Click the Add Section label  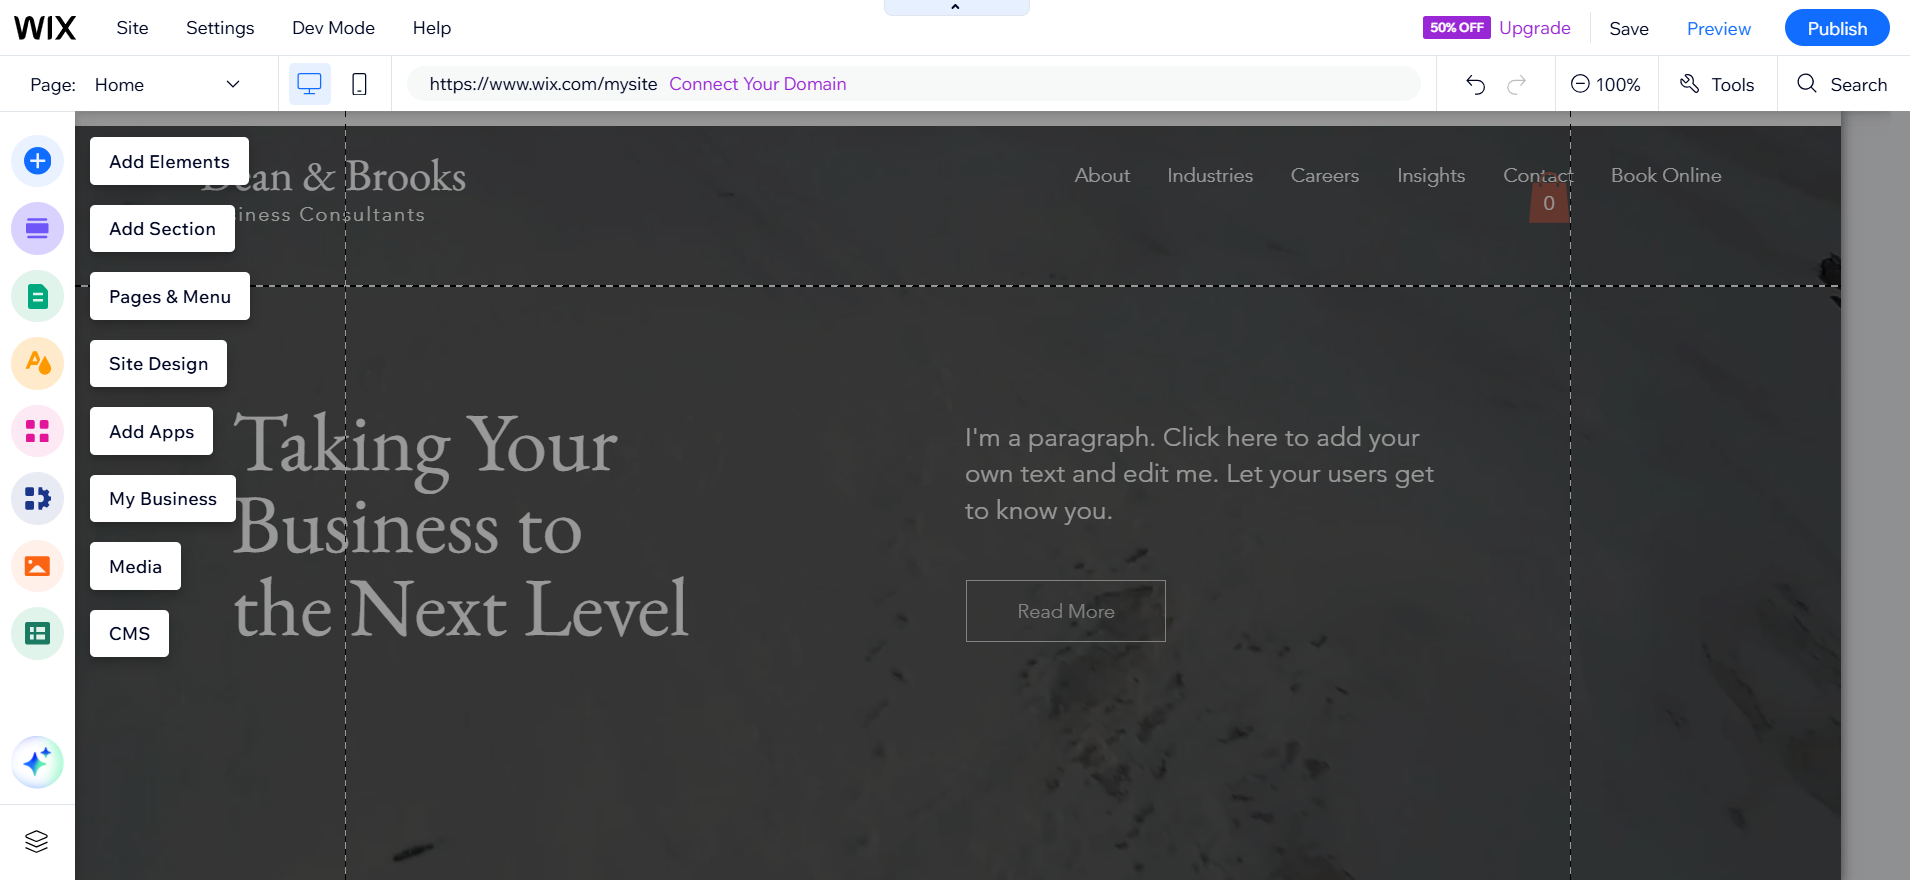(x=162, y=229)
